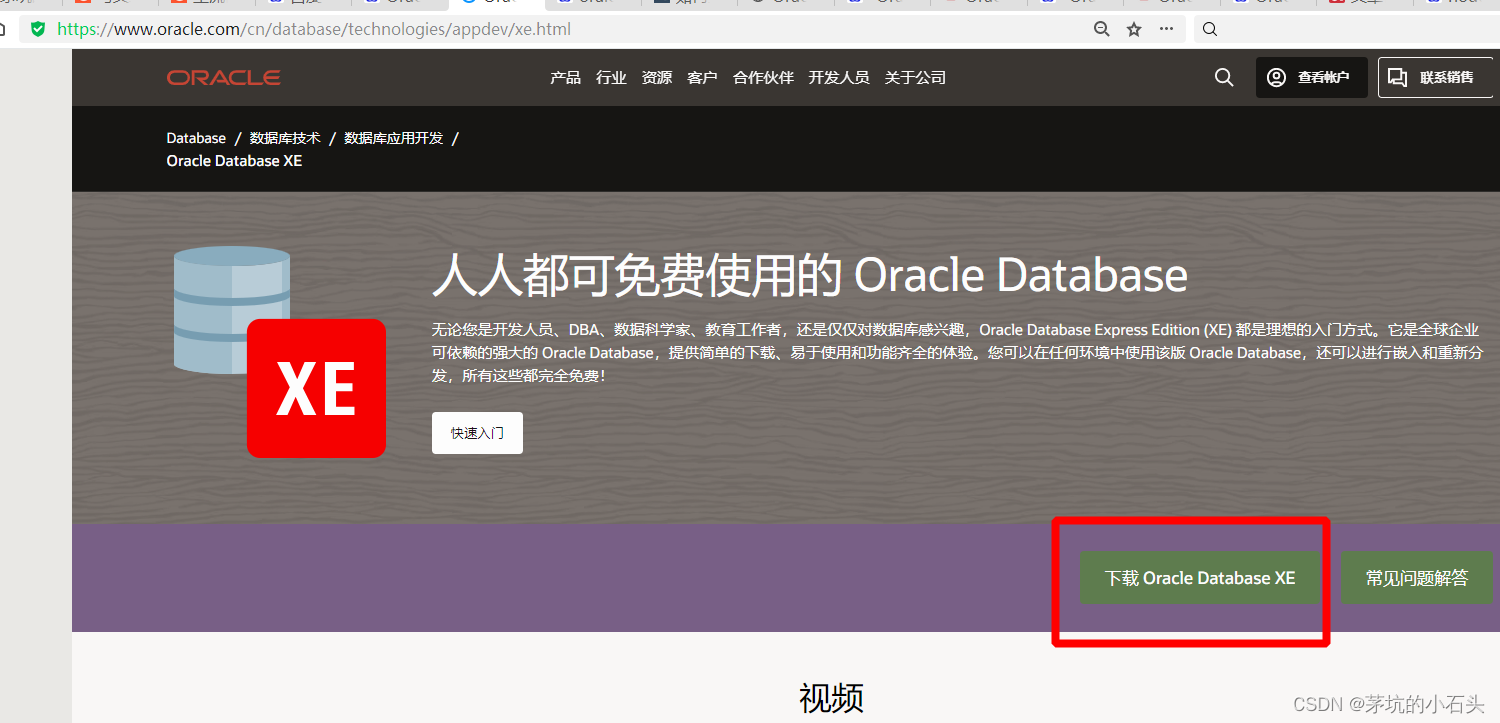Click the browser search box magnifier icon
This screenshot has height=723, width=1500.
pos(1210,29)
